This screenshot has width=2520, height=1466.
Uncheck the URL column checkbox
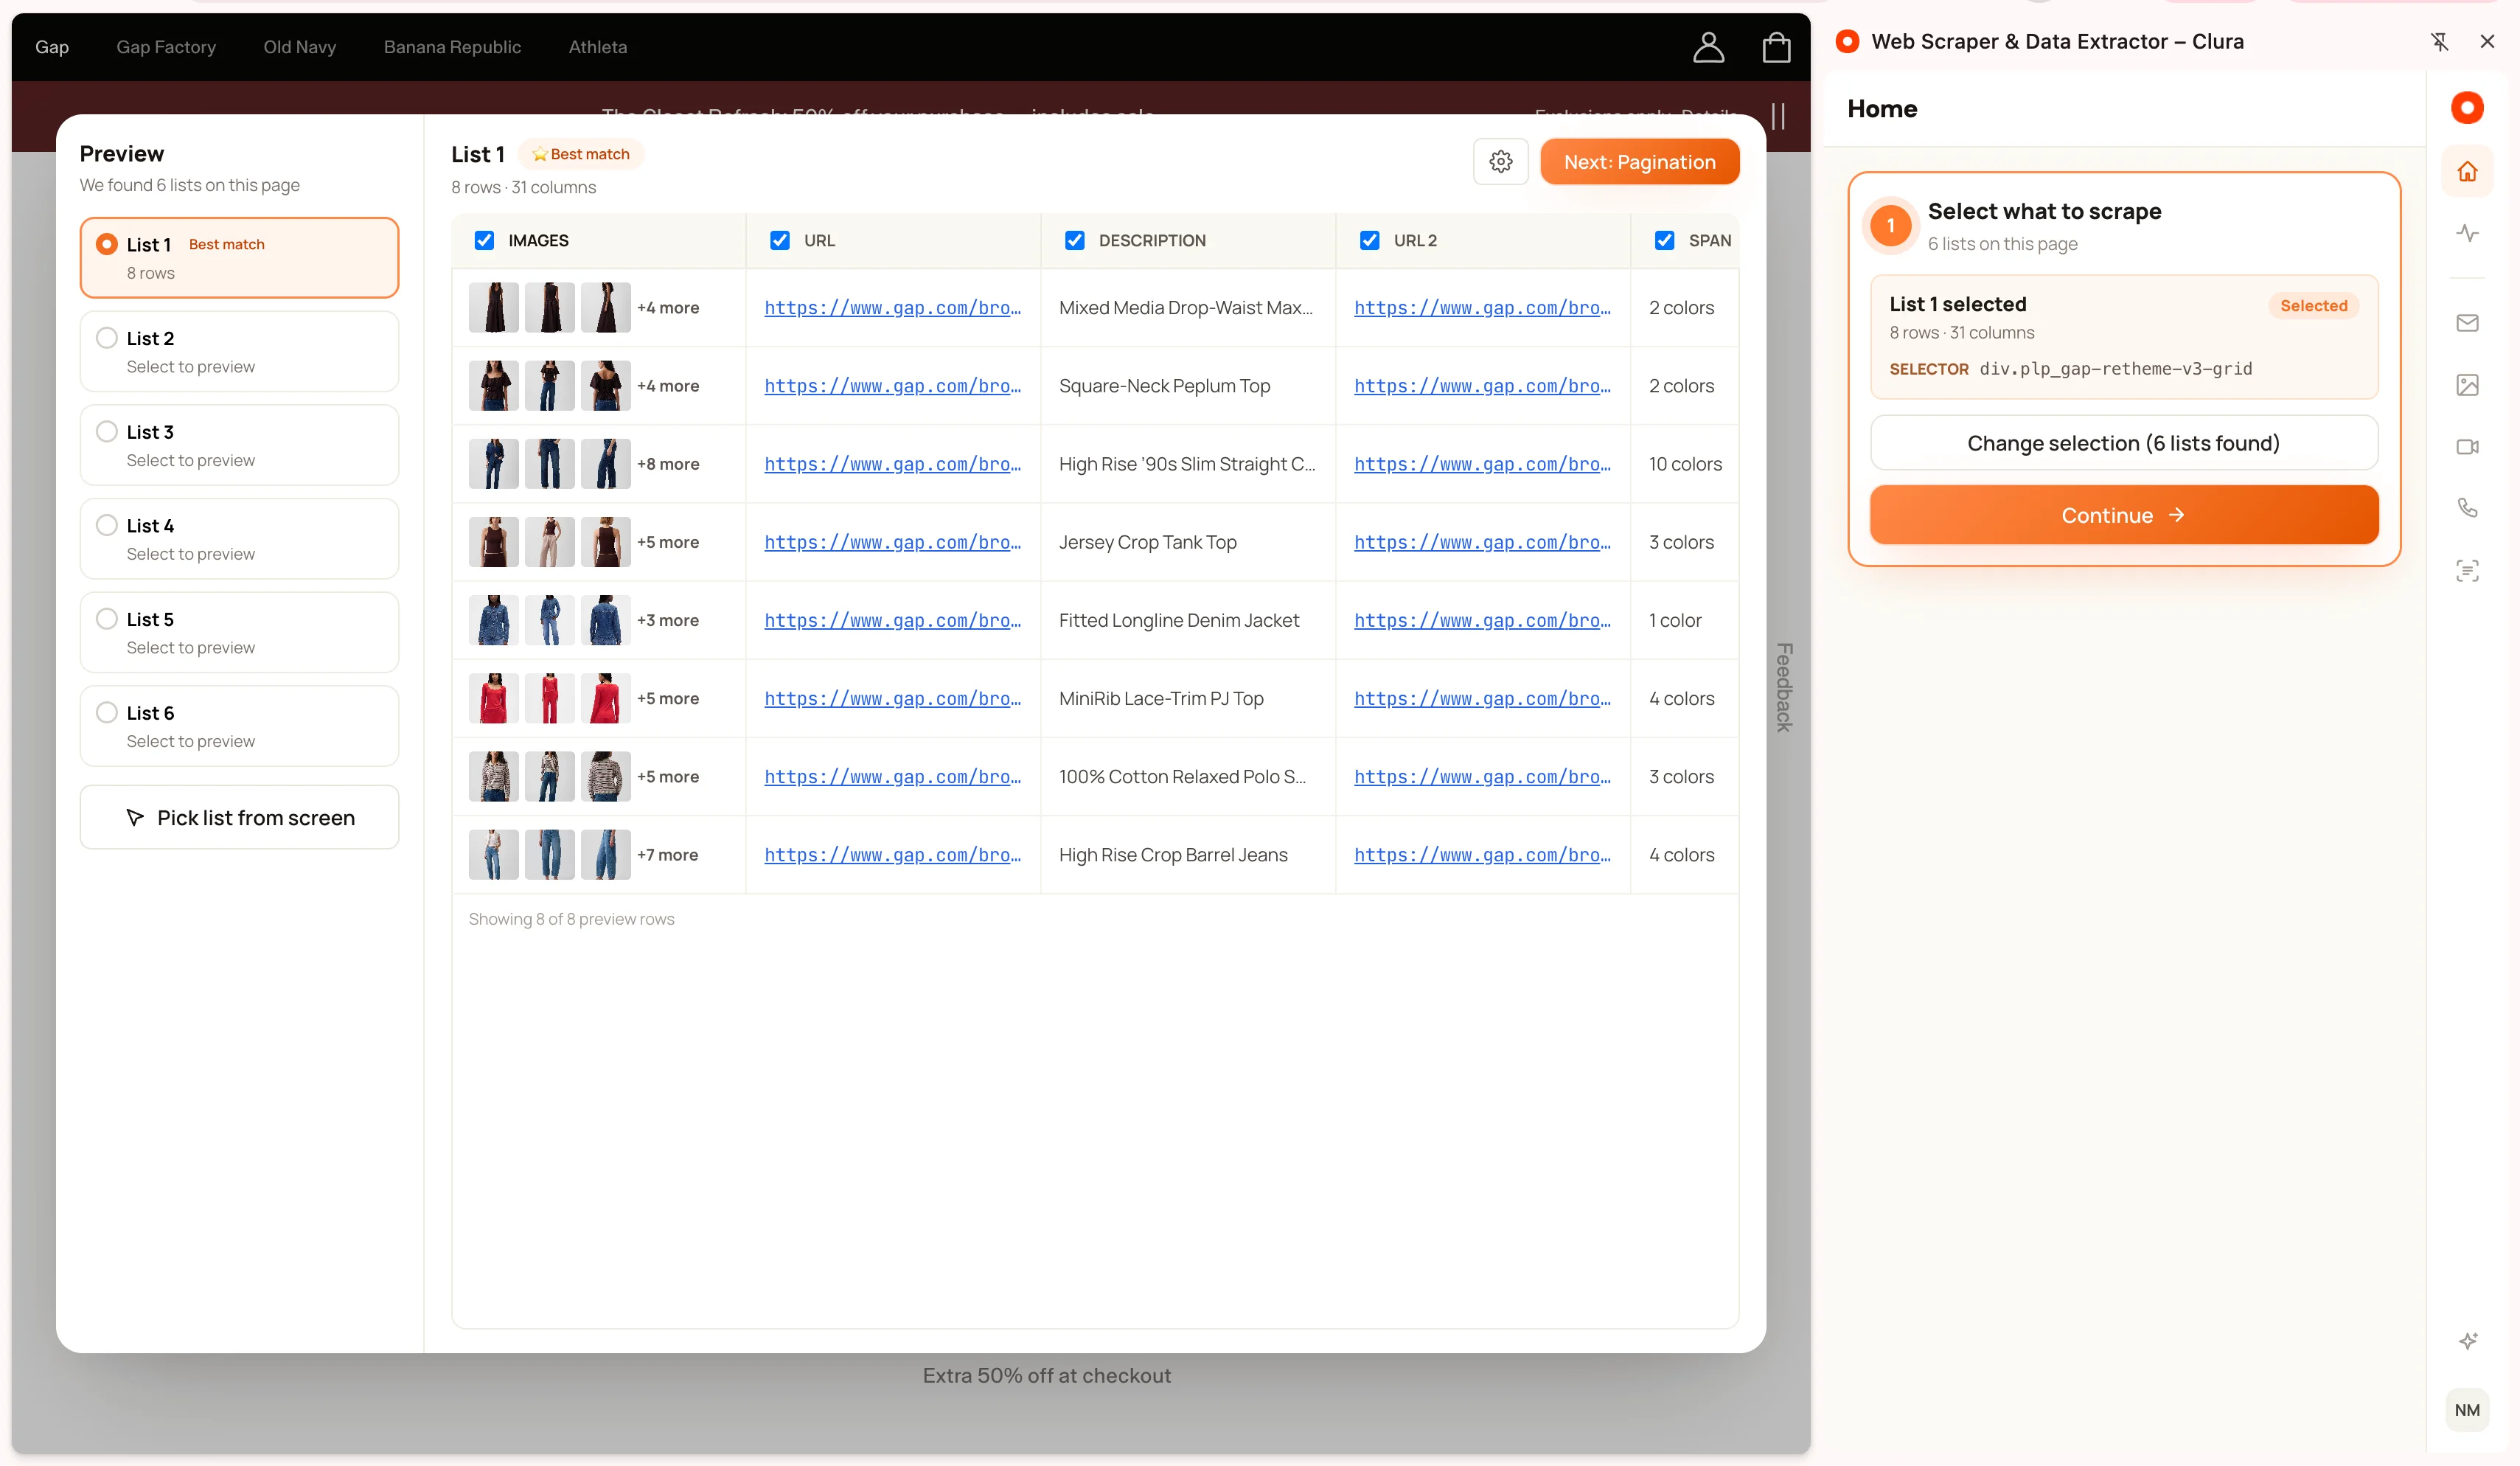pos(780,240)
